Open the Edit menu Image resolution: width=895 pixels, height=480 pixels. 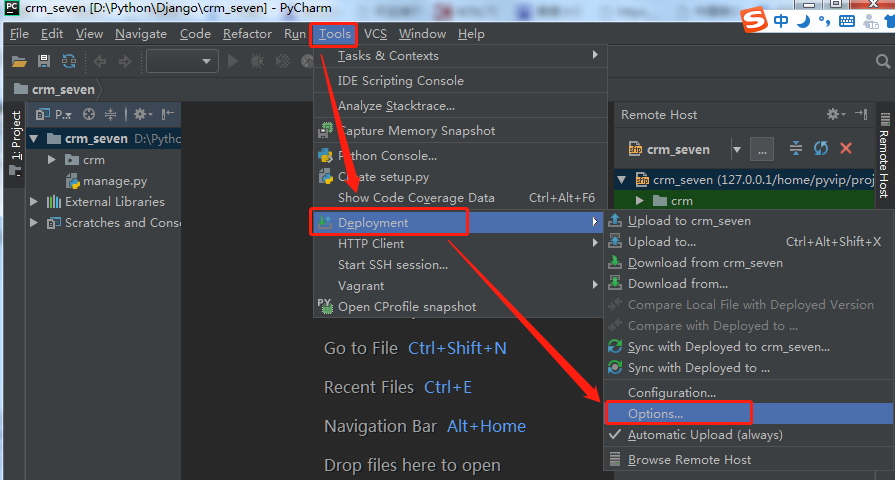pyautogui.click(x=52, y=34)
